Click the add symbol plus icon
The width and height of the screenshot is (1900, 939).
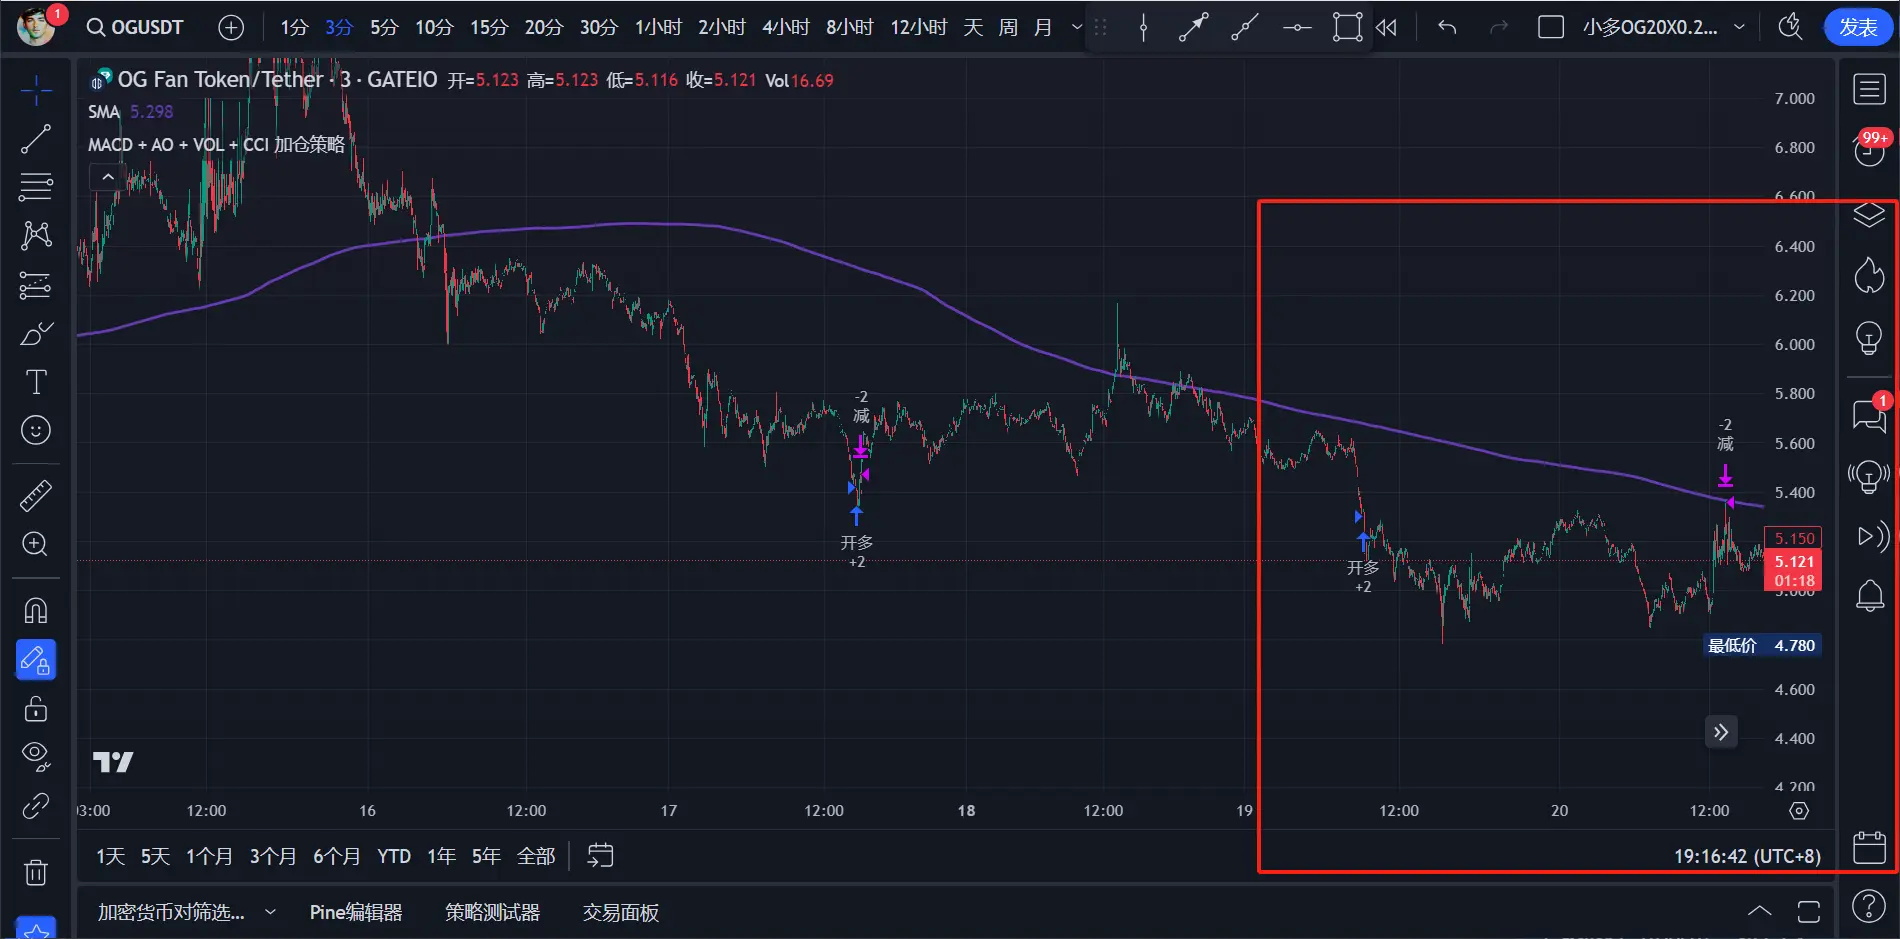(x=231, y=28)
